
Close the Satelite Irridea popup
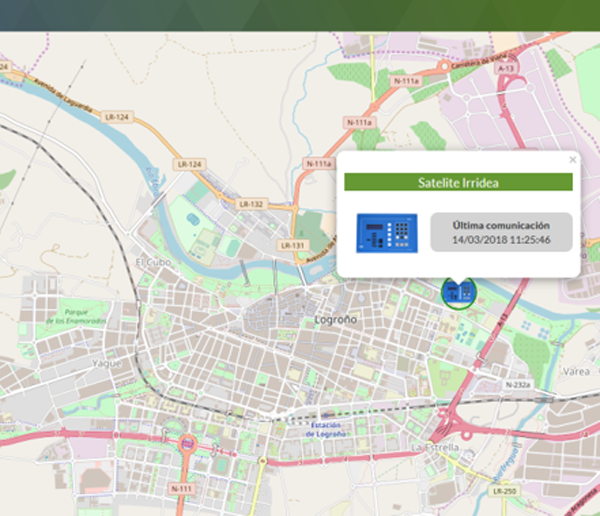573,159
